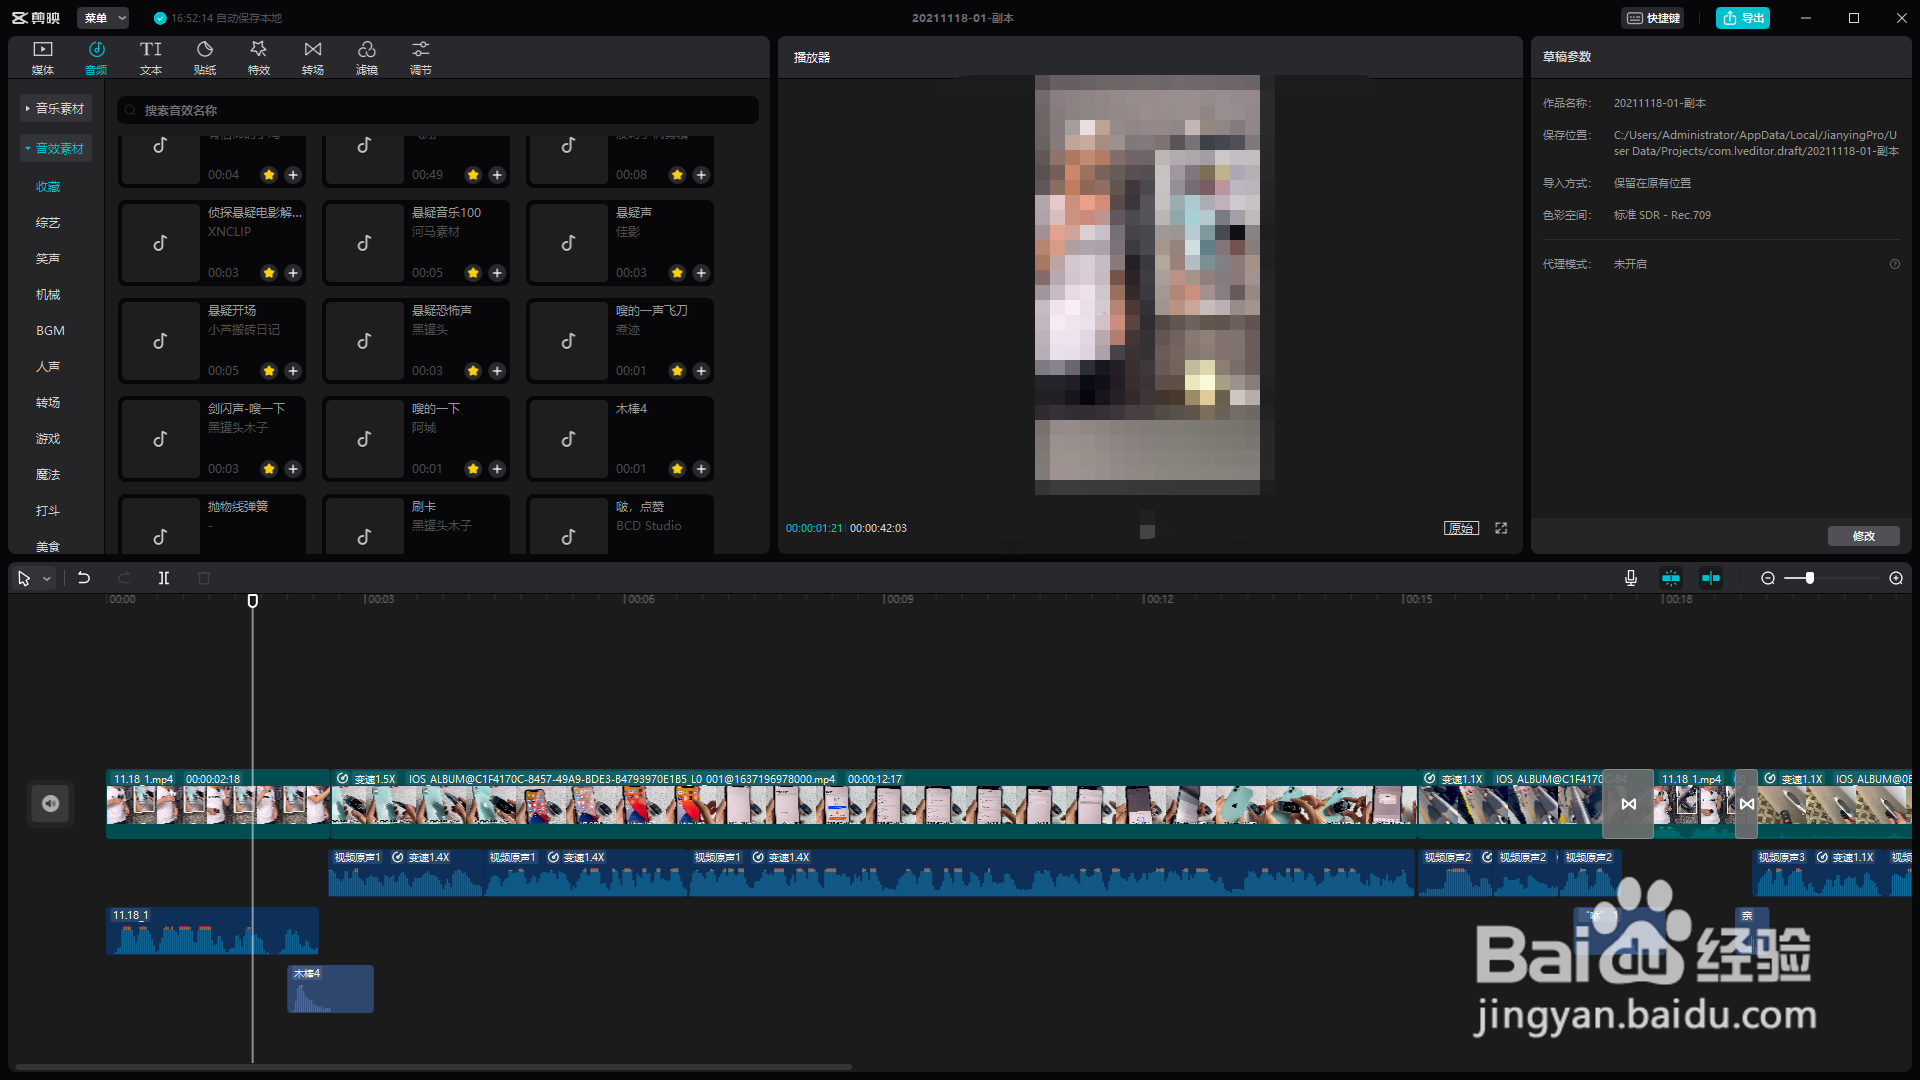
Task: Switch to the 文本 text tab
Action: tap(151, 57)
